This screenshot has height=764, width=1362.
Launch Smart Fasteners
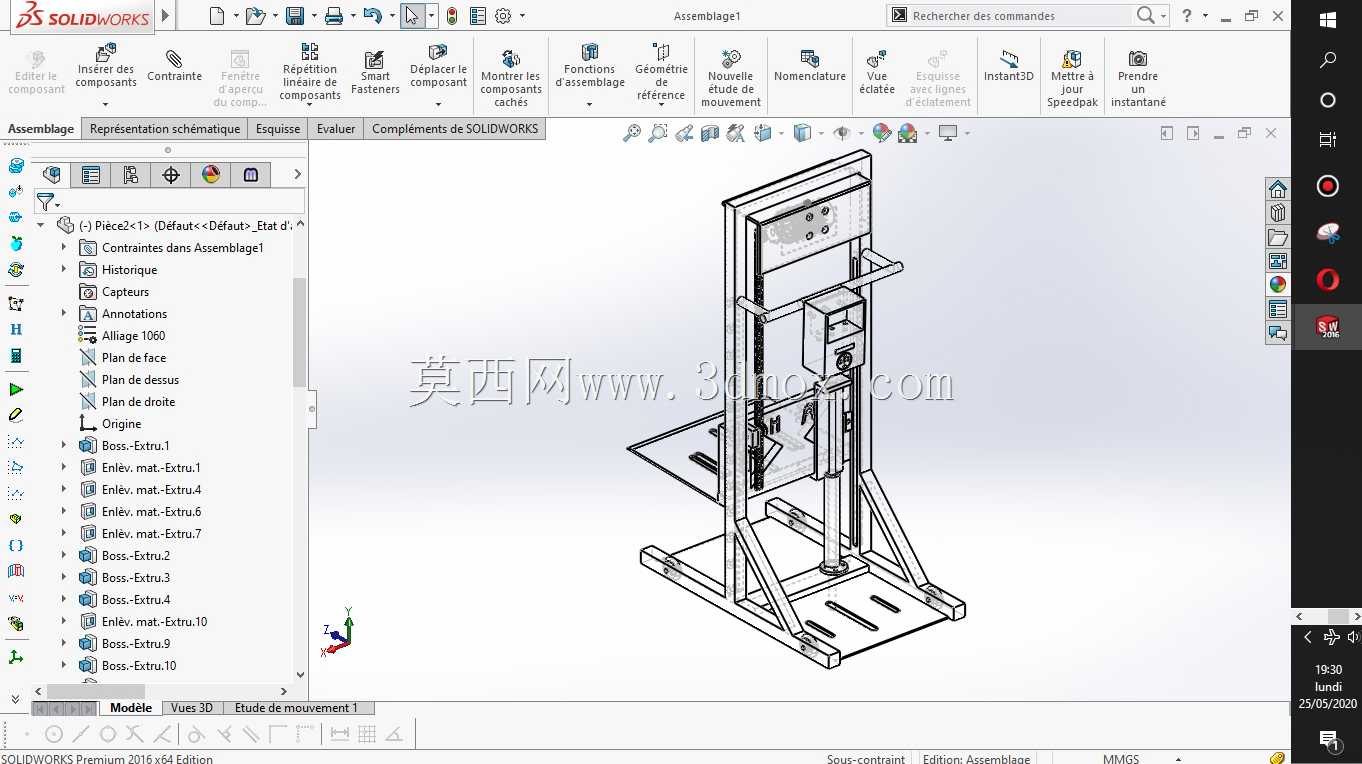[x=375, y=73]
